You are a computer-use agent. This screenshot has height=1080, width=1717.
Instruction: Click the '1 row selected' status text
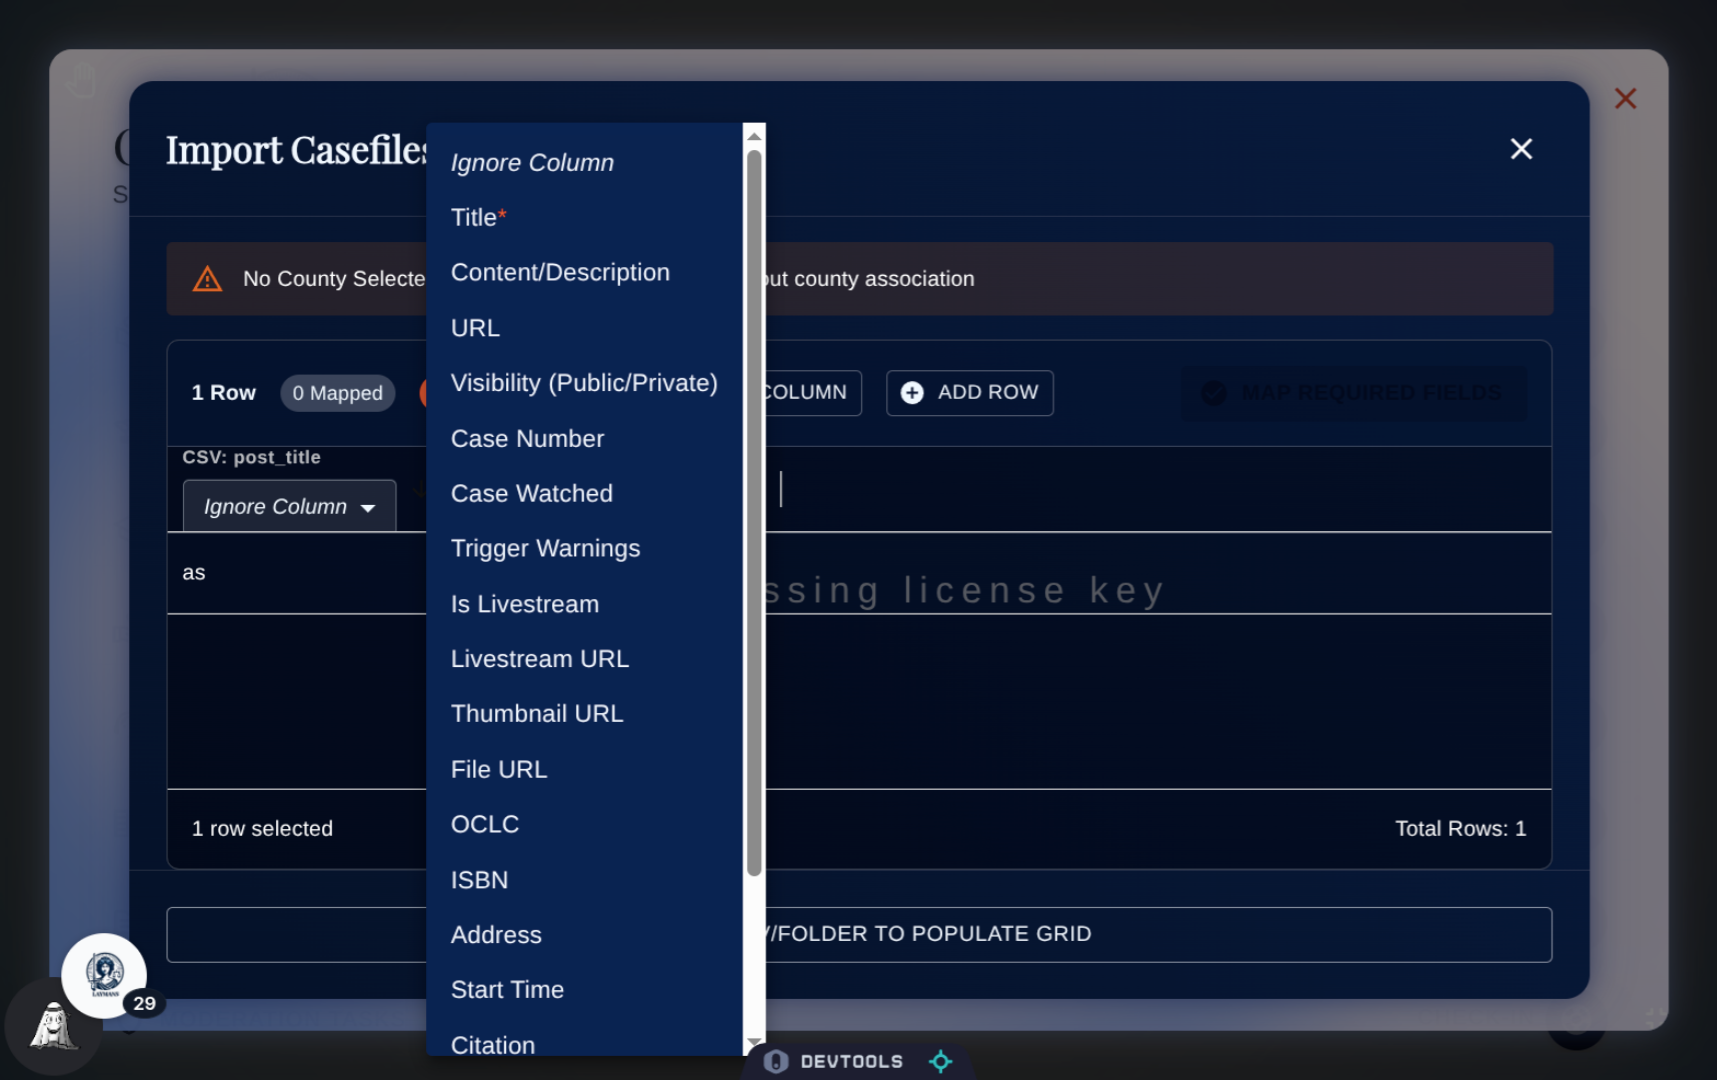pos(262,828)
